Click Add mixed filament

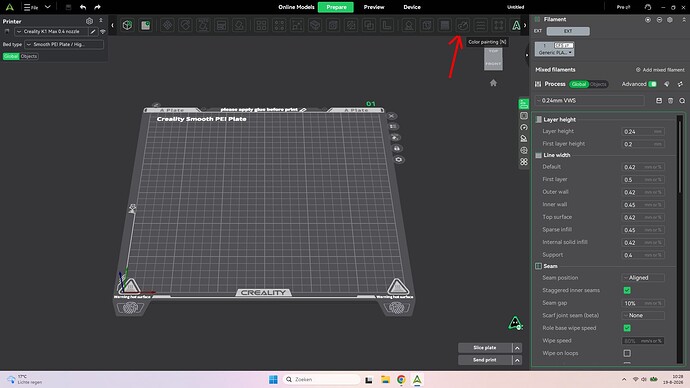click(x=660, y=70)
